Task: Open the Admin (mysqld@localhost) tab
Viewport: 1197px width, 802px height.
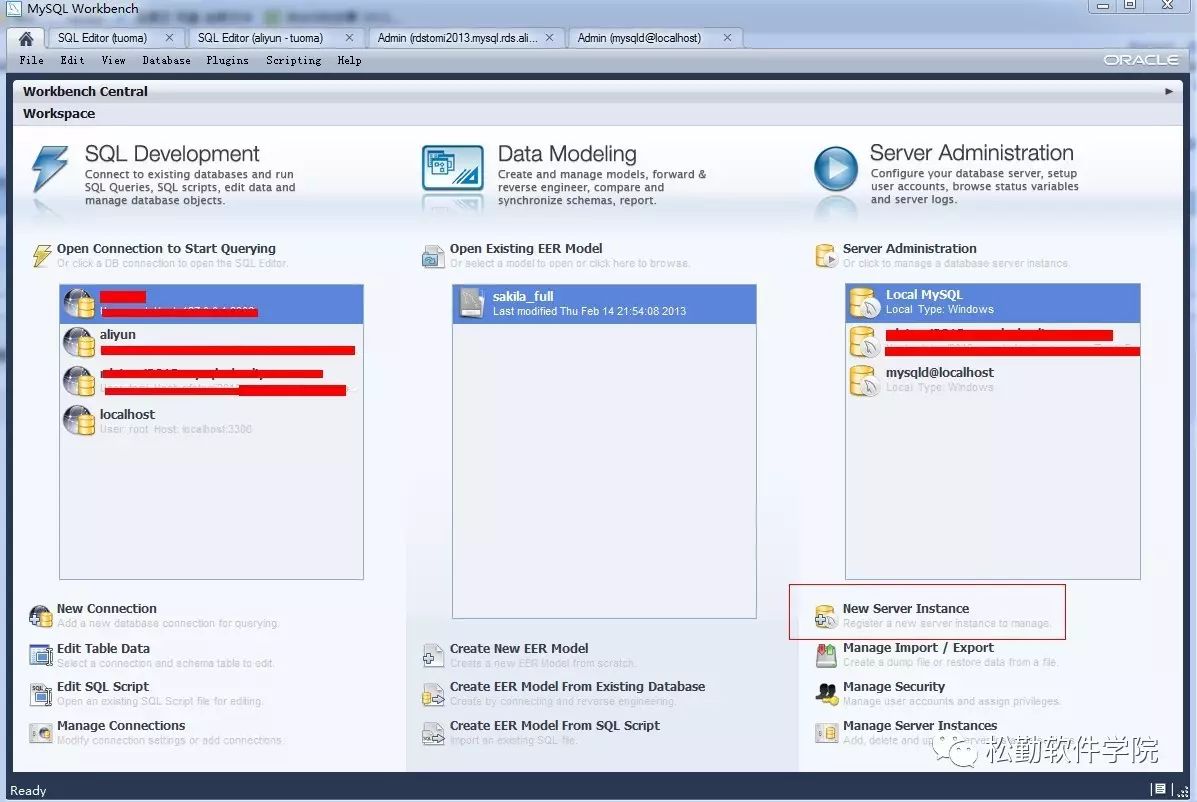Action: (x=639, y=37)
